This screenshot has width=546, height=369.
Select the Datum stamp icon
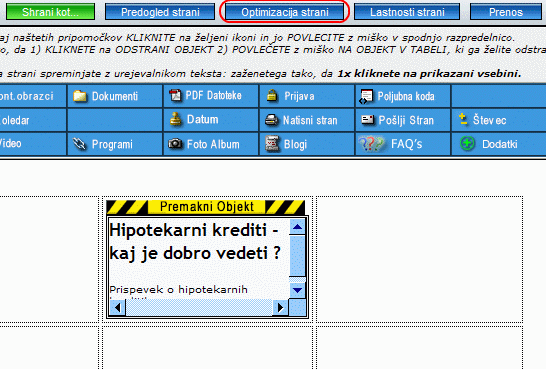[176, 119]
